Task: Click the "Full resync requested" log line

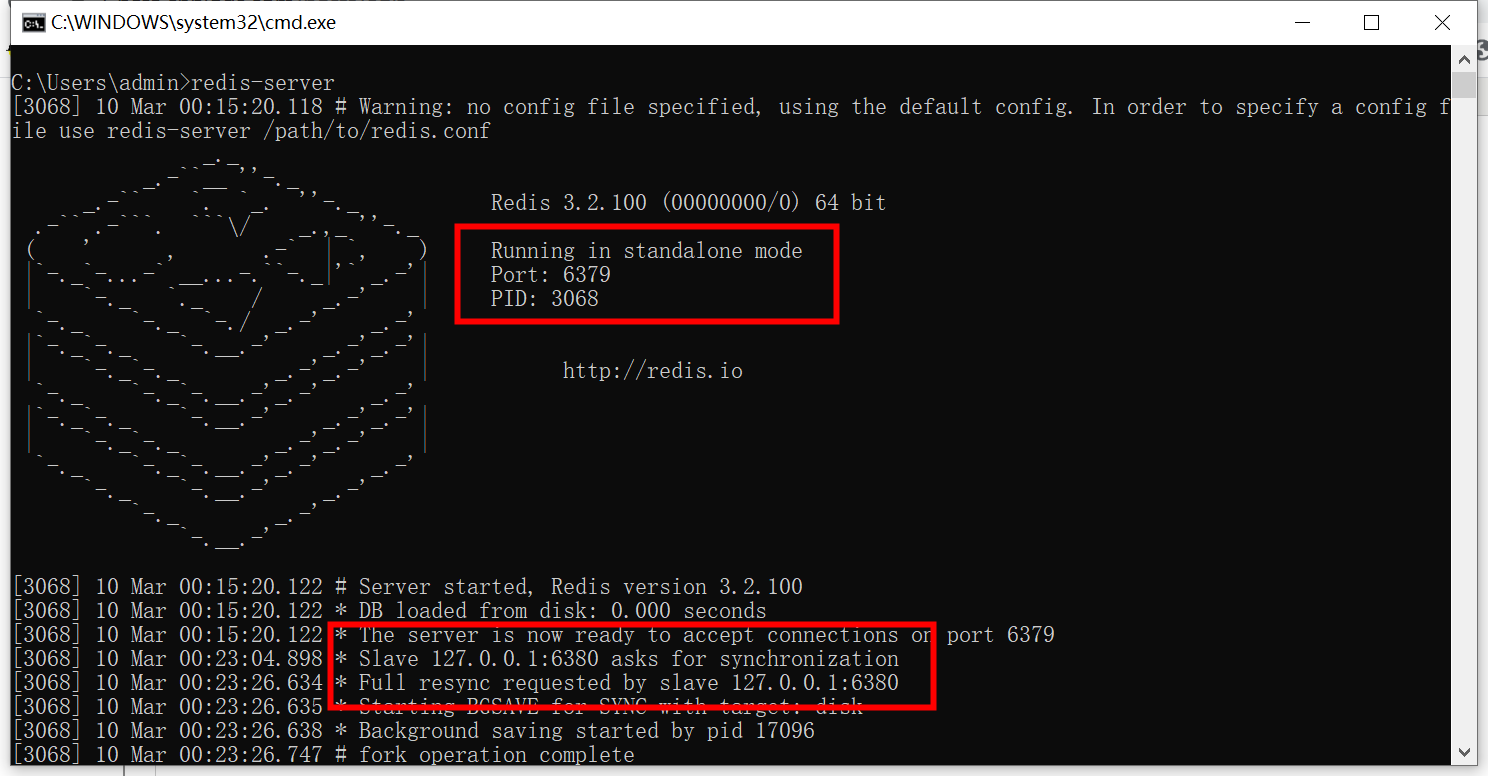Action: tap(628, 683)
